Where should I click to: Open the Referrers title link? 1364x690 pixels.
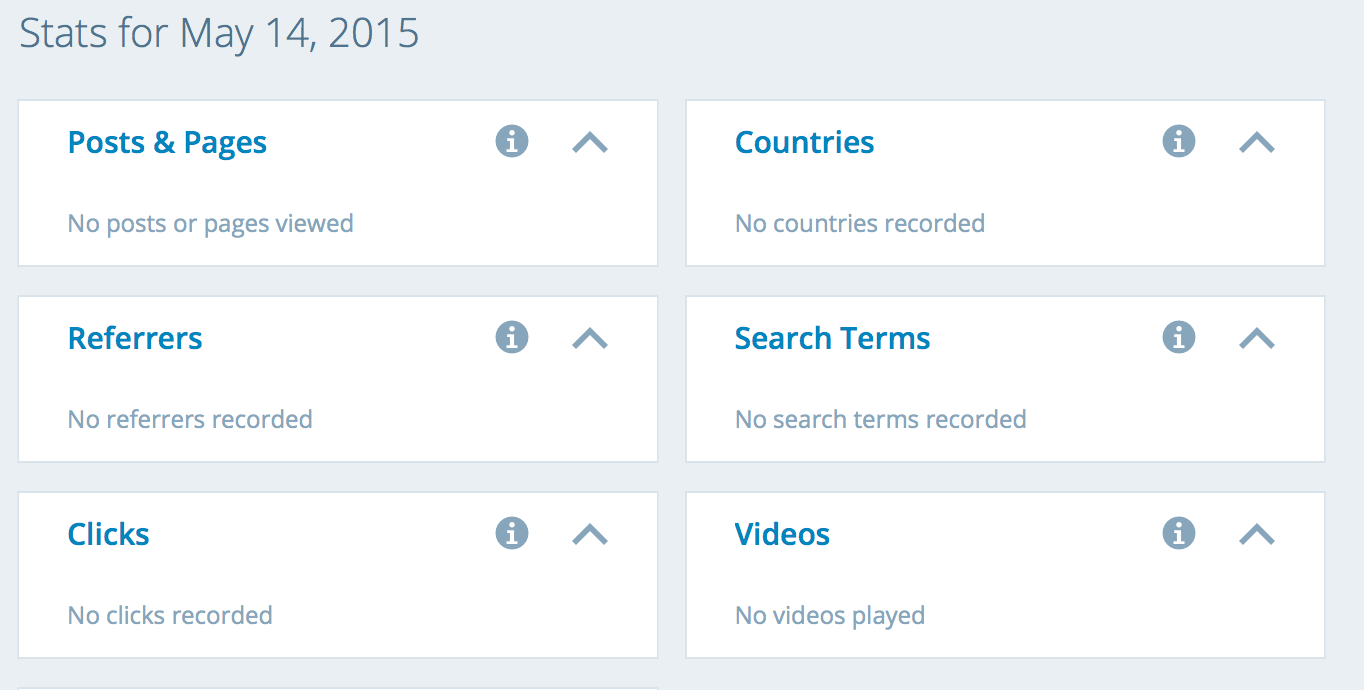(135, 339)
